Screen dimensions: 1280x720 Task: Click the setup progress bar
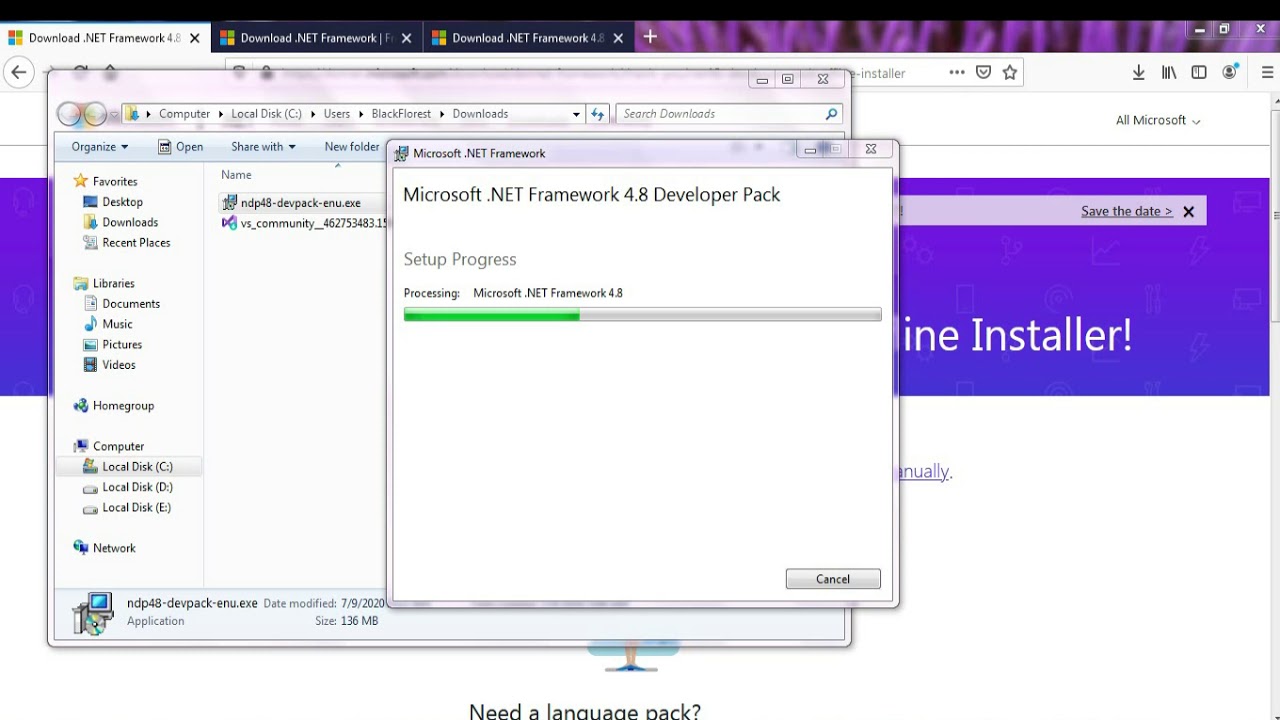coord(642,315)
